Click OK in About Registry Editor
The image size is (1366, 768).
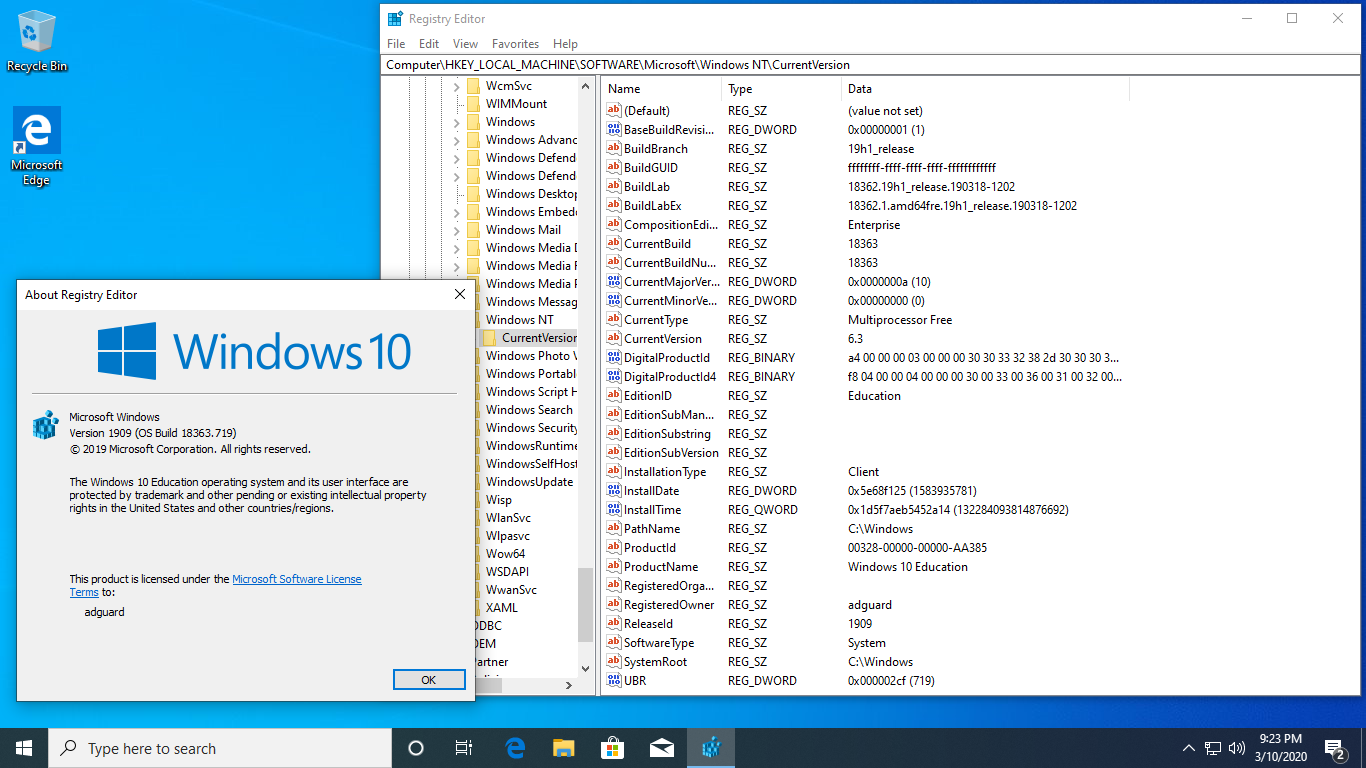tap(429, 680)
